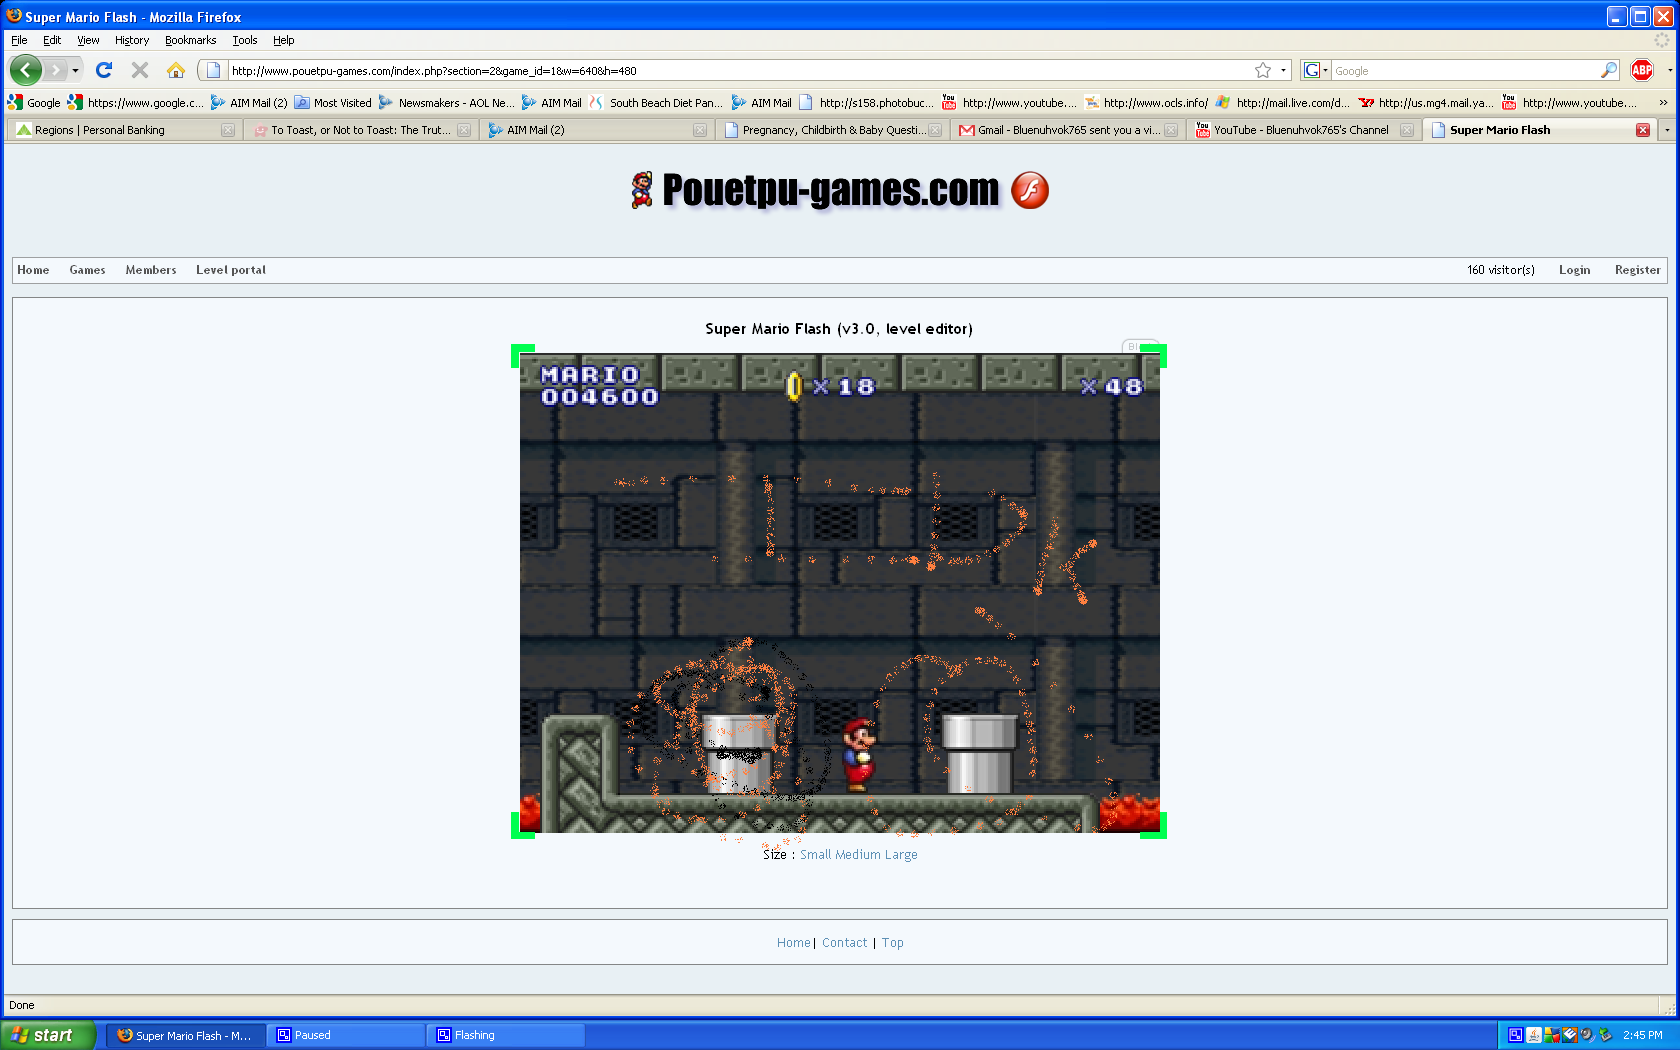This screenshot has width=1680, height=1050.
Task: Select the Flashing taskbar button
Action: [506, 1035]
